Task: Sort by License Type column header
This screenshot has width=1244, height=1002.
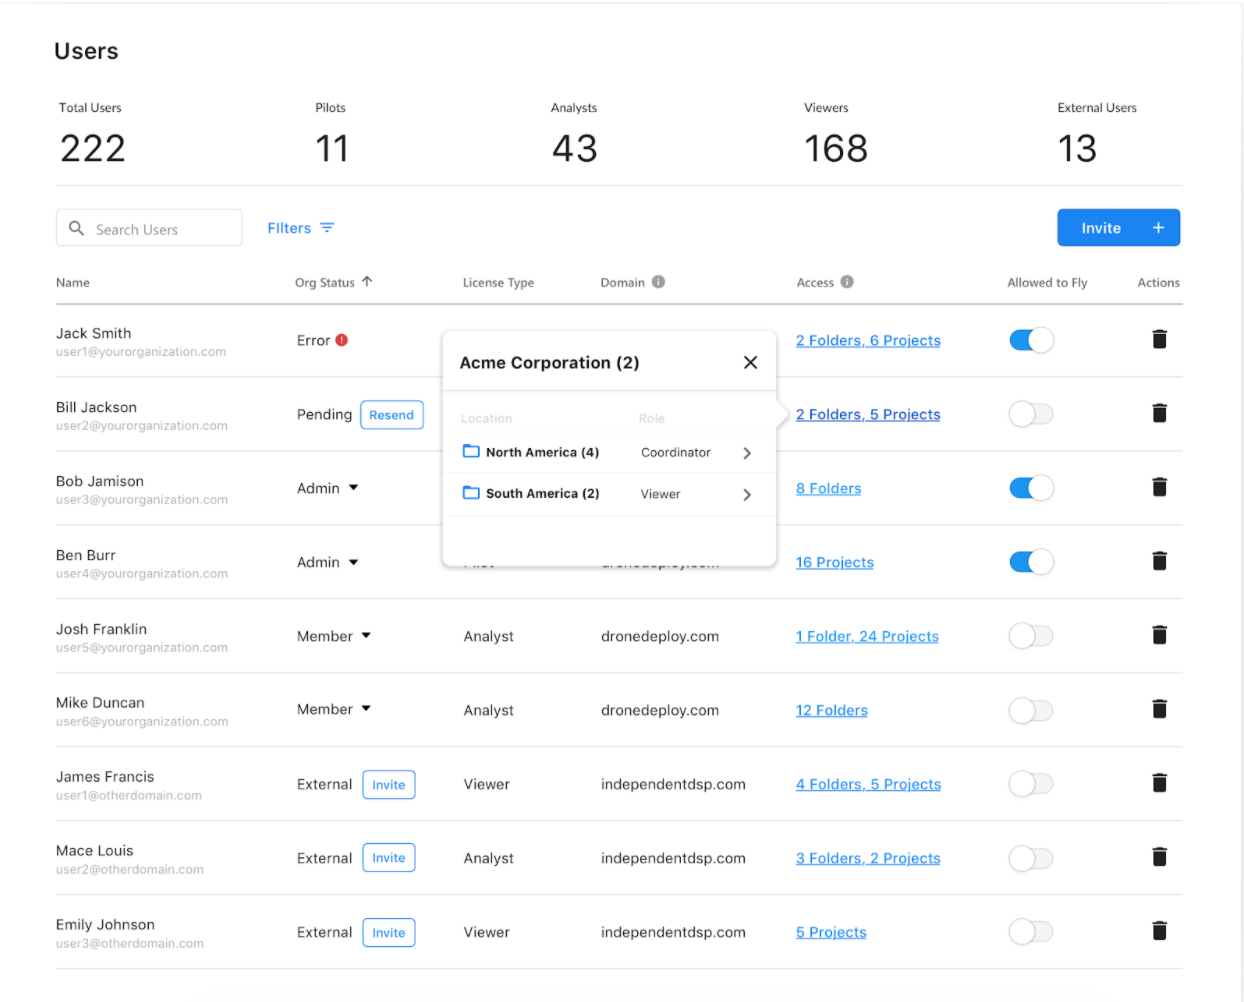Action: pyautogui.click(x=498, y=282)
